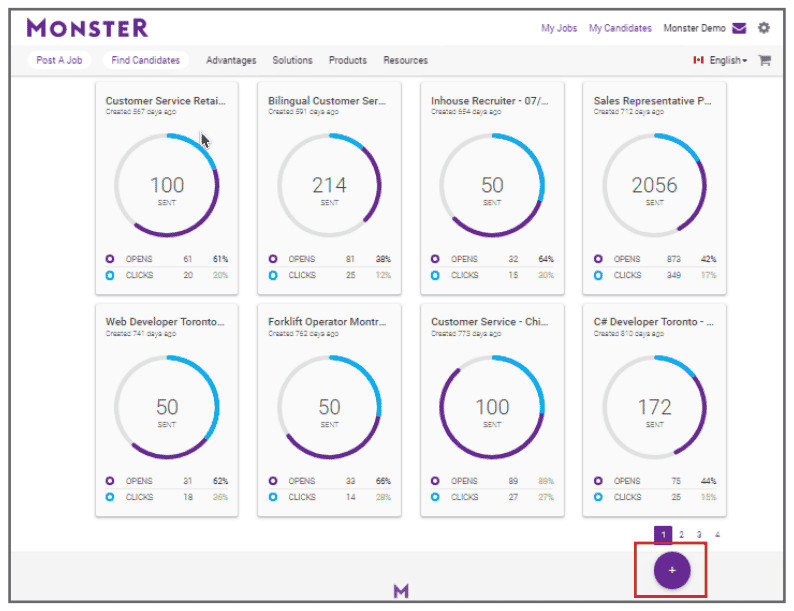Click progress ring showing 172 sent
Screen dimensions: 794x611
point(654,407)
